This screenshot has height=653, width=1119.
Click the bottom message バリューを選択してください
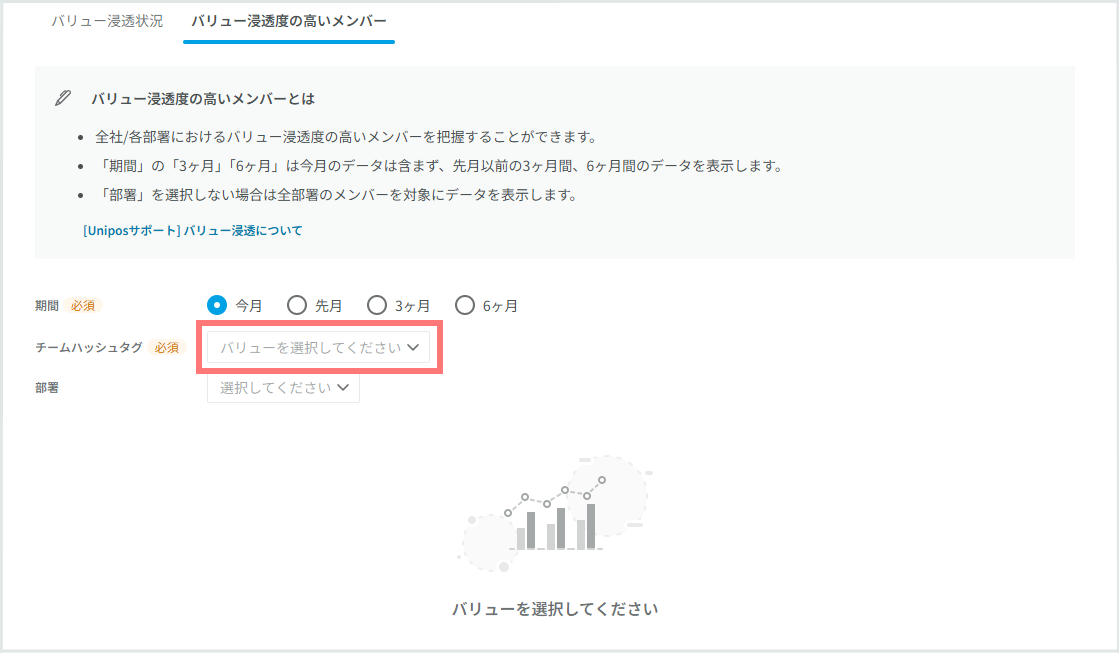pyautogui.click(x=555, y=609)
